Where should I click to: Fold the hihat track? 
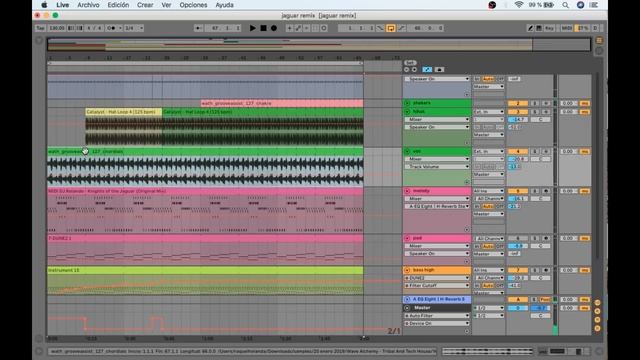pos(407,111)
